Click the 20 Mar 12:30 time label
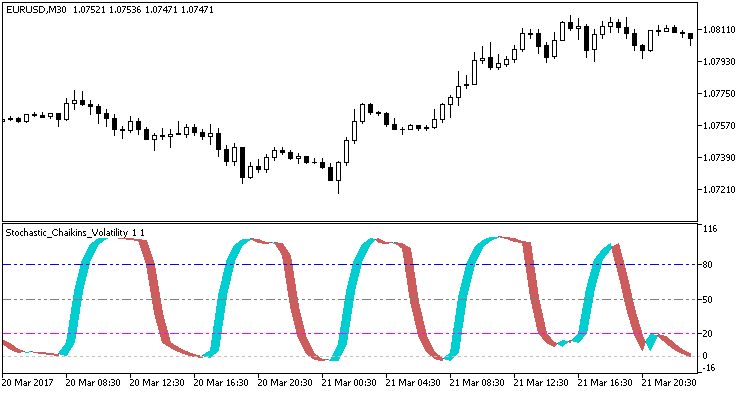The image size is (750, 394). pos(157,383)
